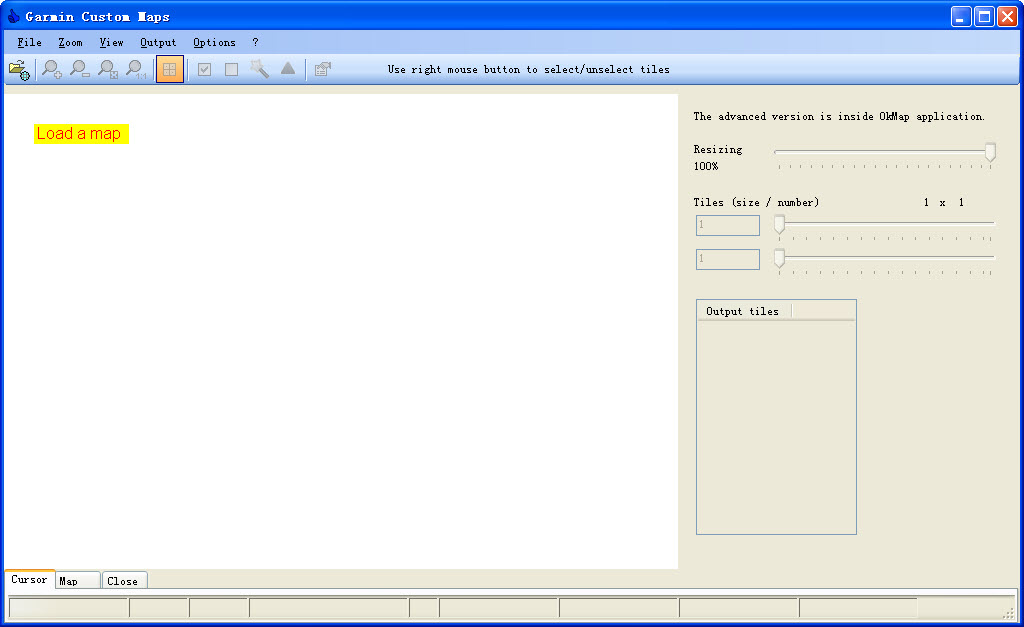Open the ? help menu
This screenshot has width=1024, height=627.
tap(255, 42)
